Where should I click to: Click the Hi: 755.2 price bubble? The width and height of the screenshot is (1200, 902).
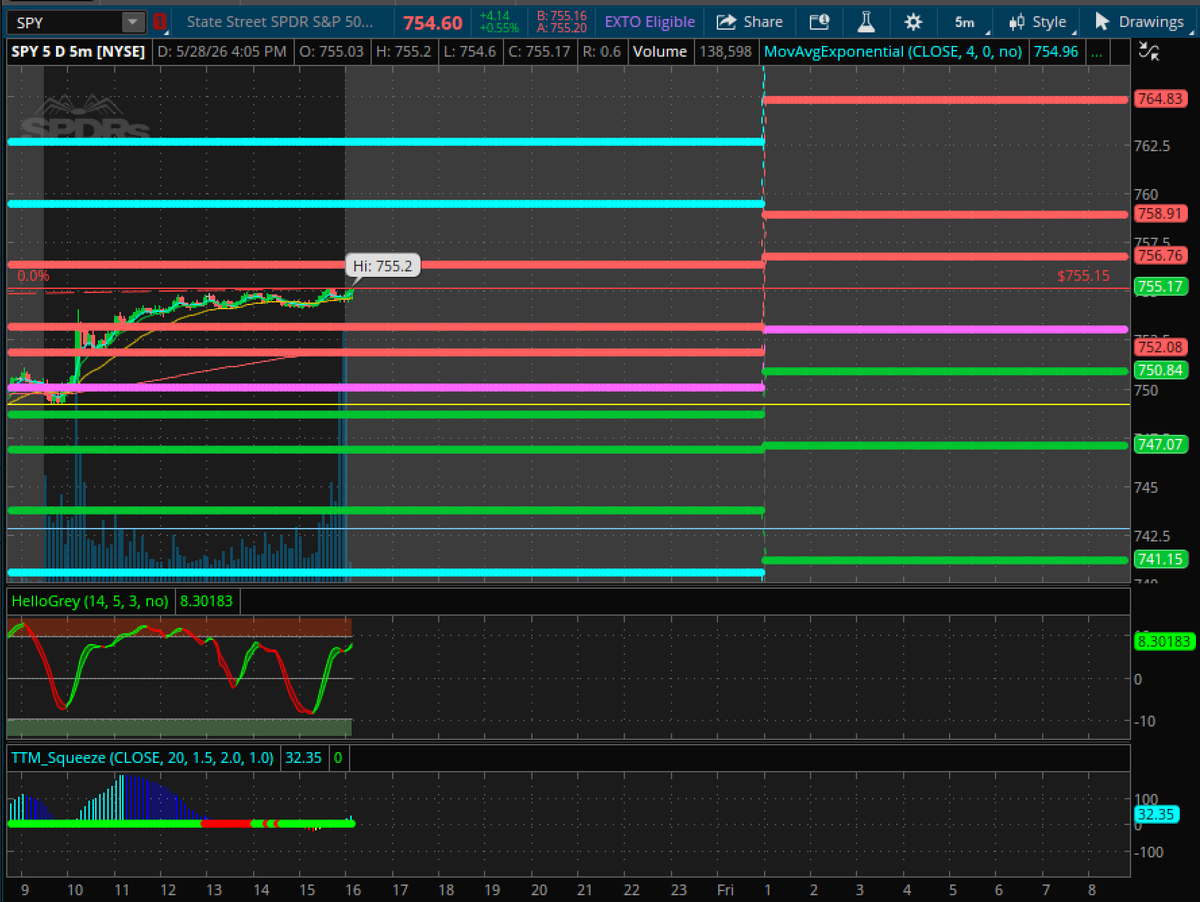click(384, 266)
